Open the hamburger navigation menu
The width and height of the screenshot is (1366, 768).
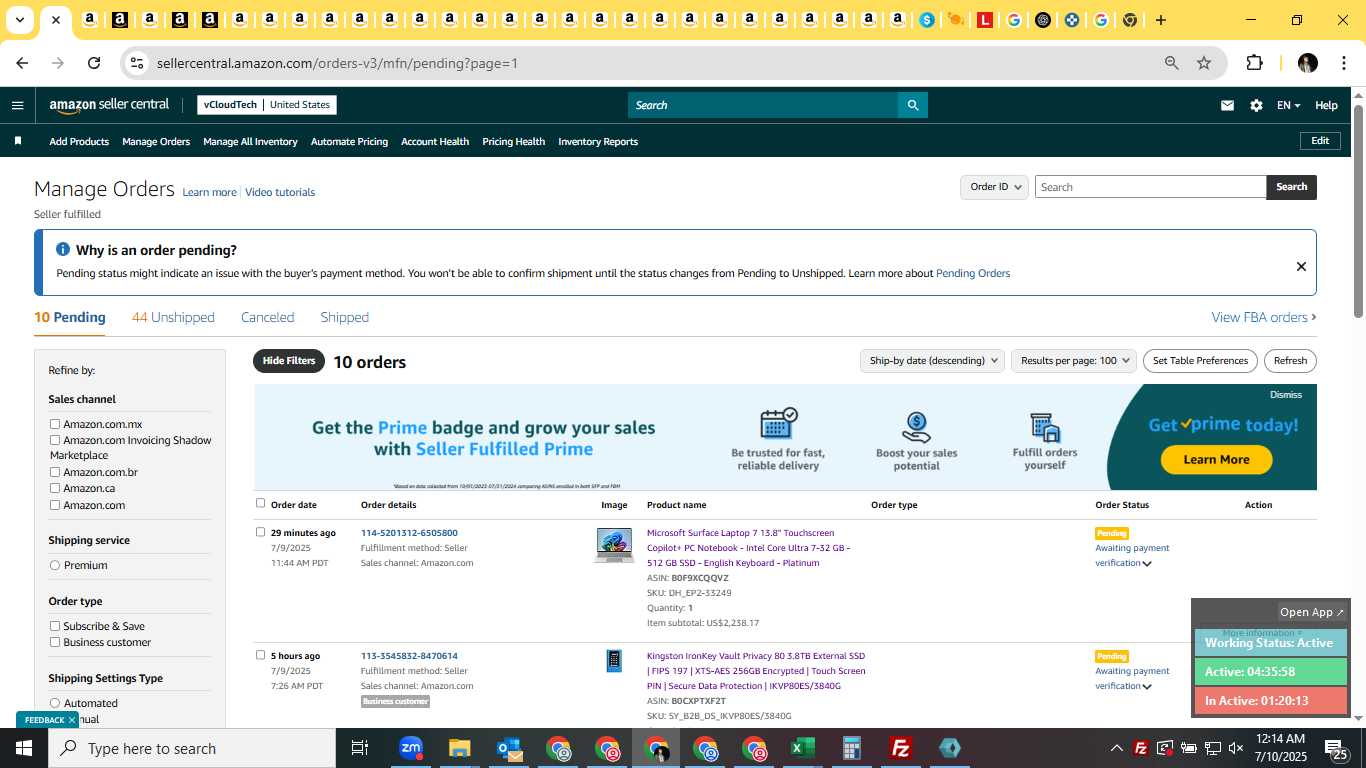17,105
